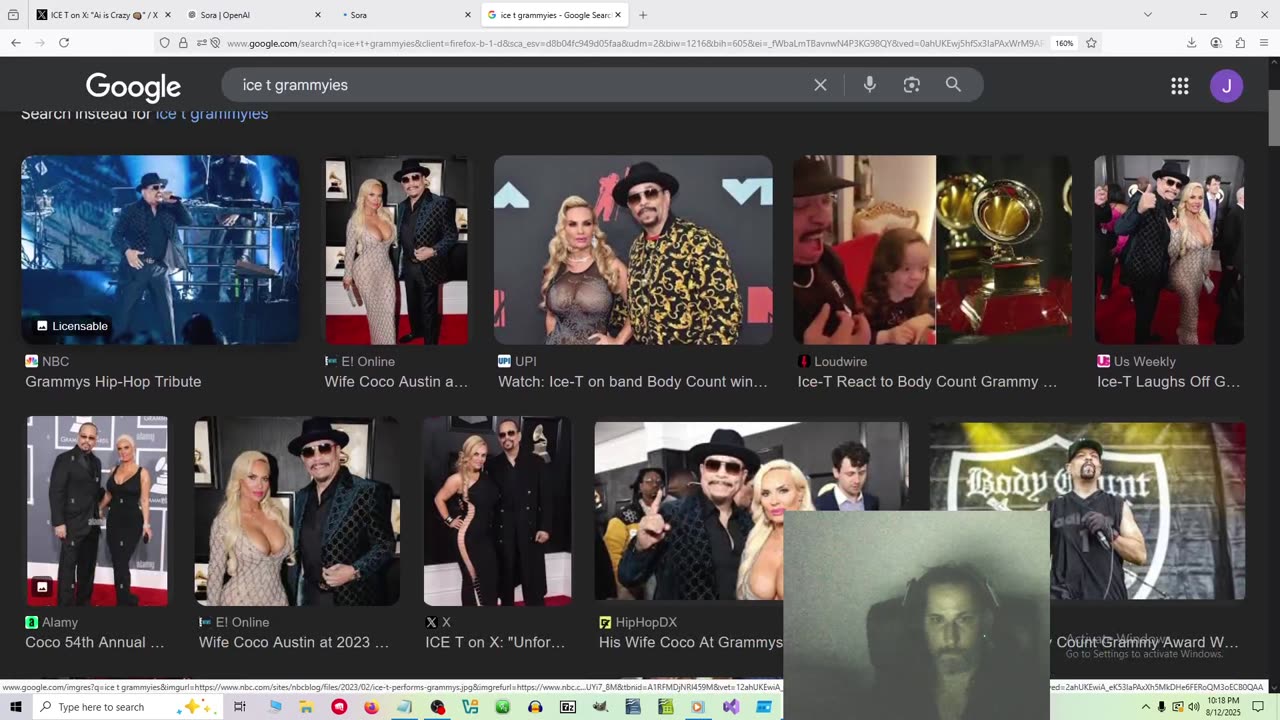Open the Alamy couple in black thumbnail
1280x720 pixels.
coord(97,511)
